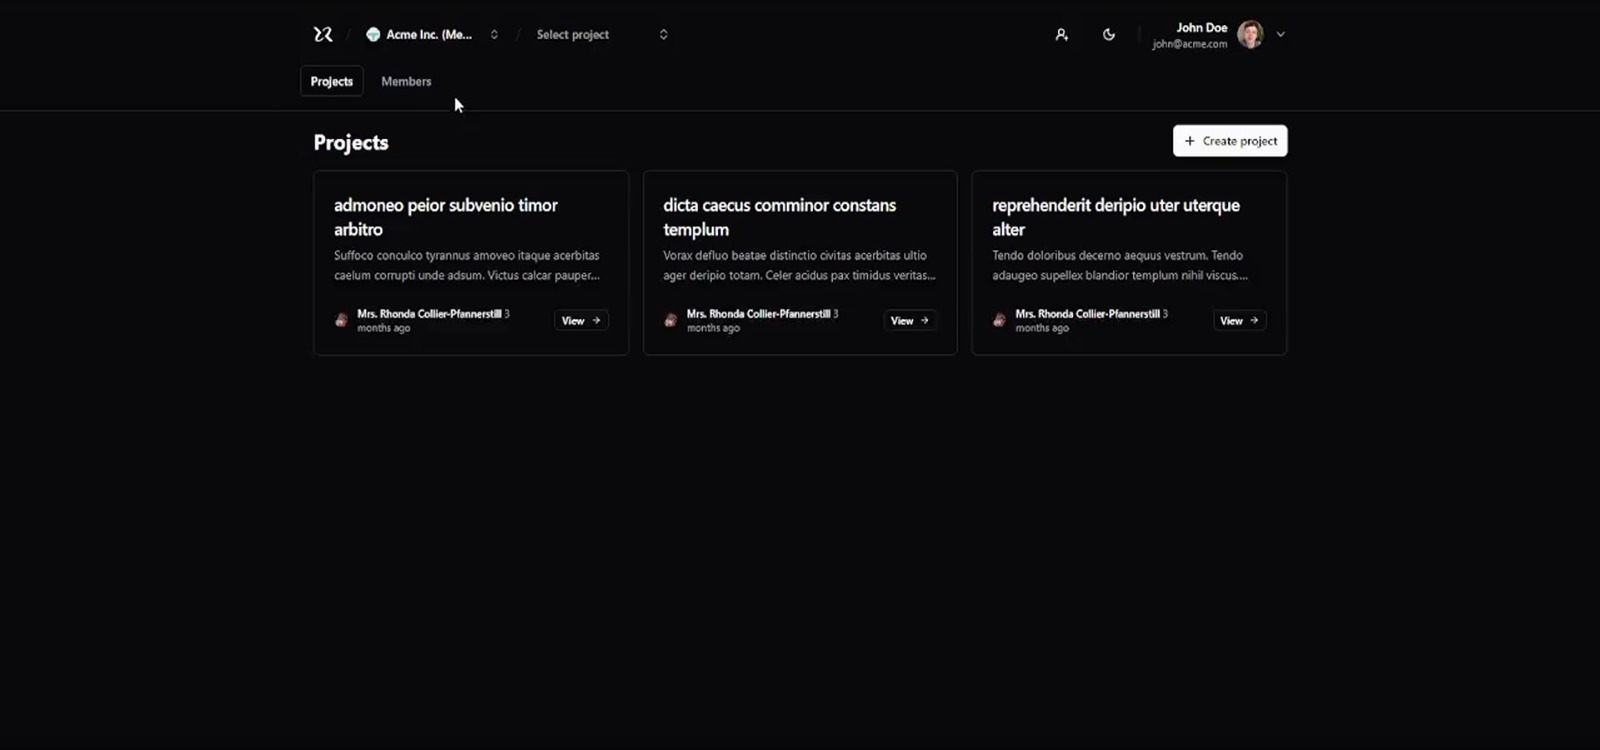
Task: View the admoneo peior subvenio project
Action: (x=581, y=320)
